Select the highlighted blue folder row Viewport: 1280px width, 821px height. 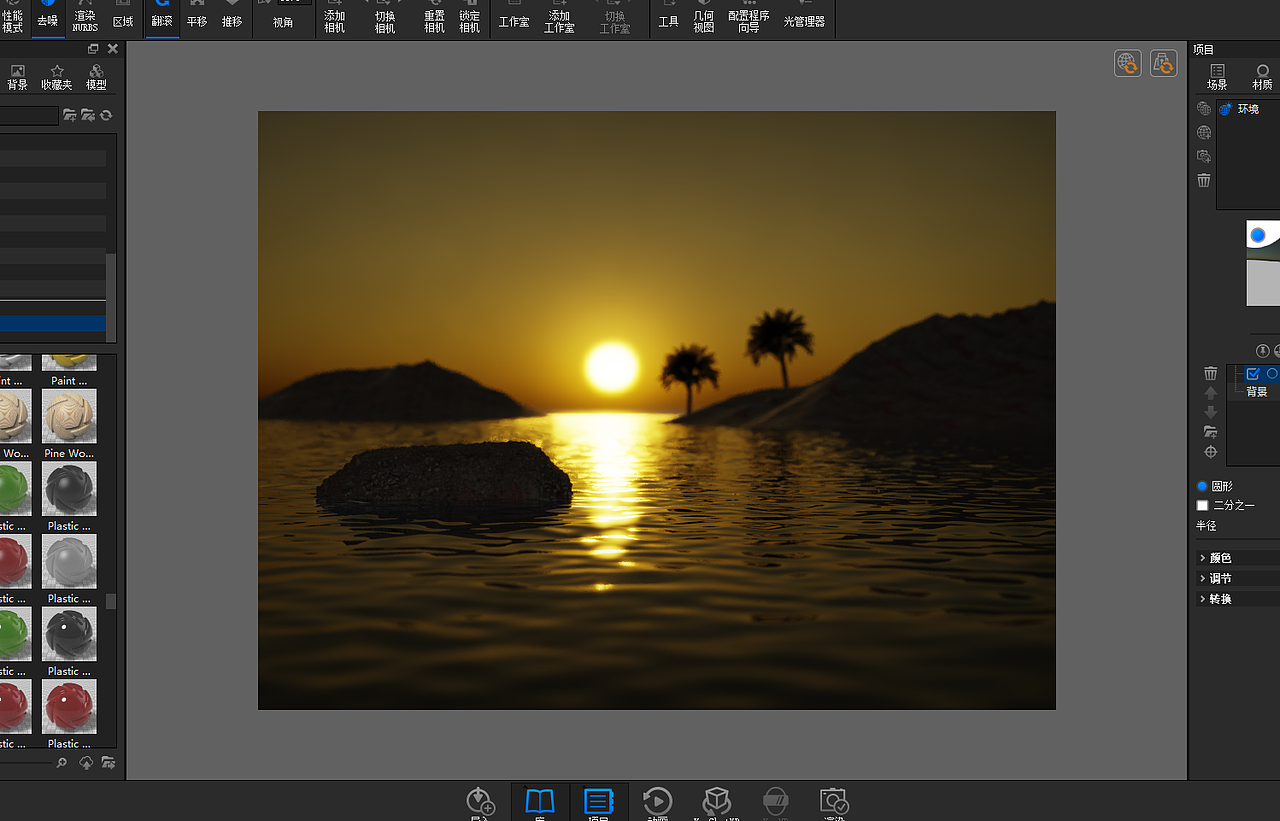[53, 324]
